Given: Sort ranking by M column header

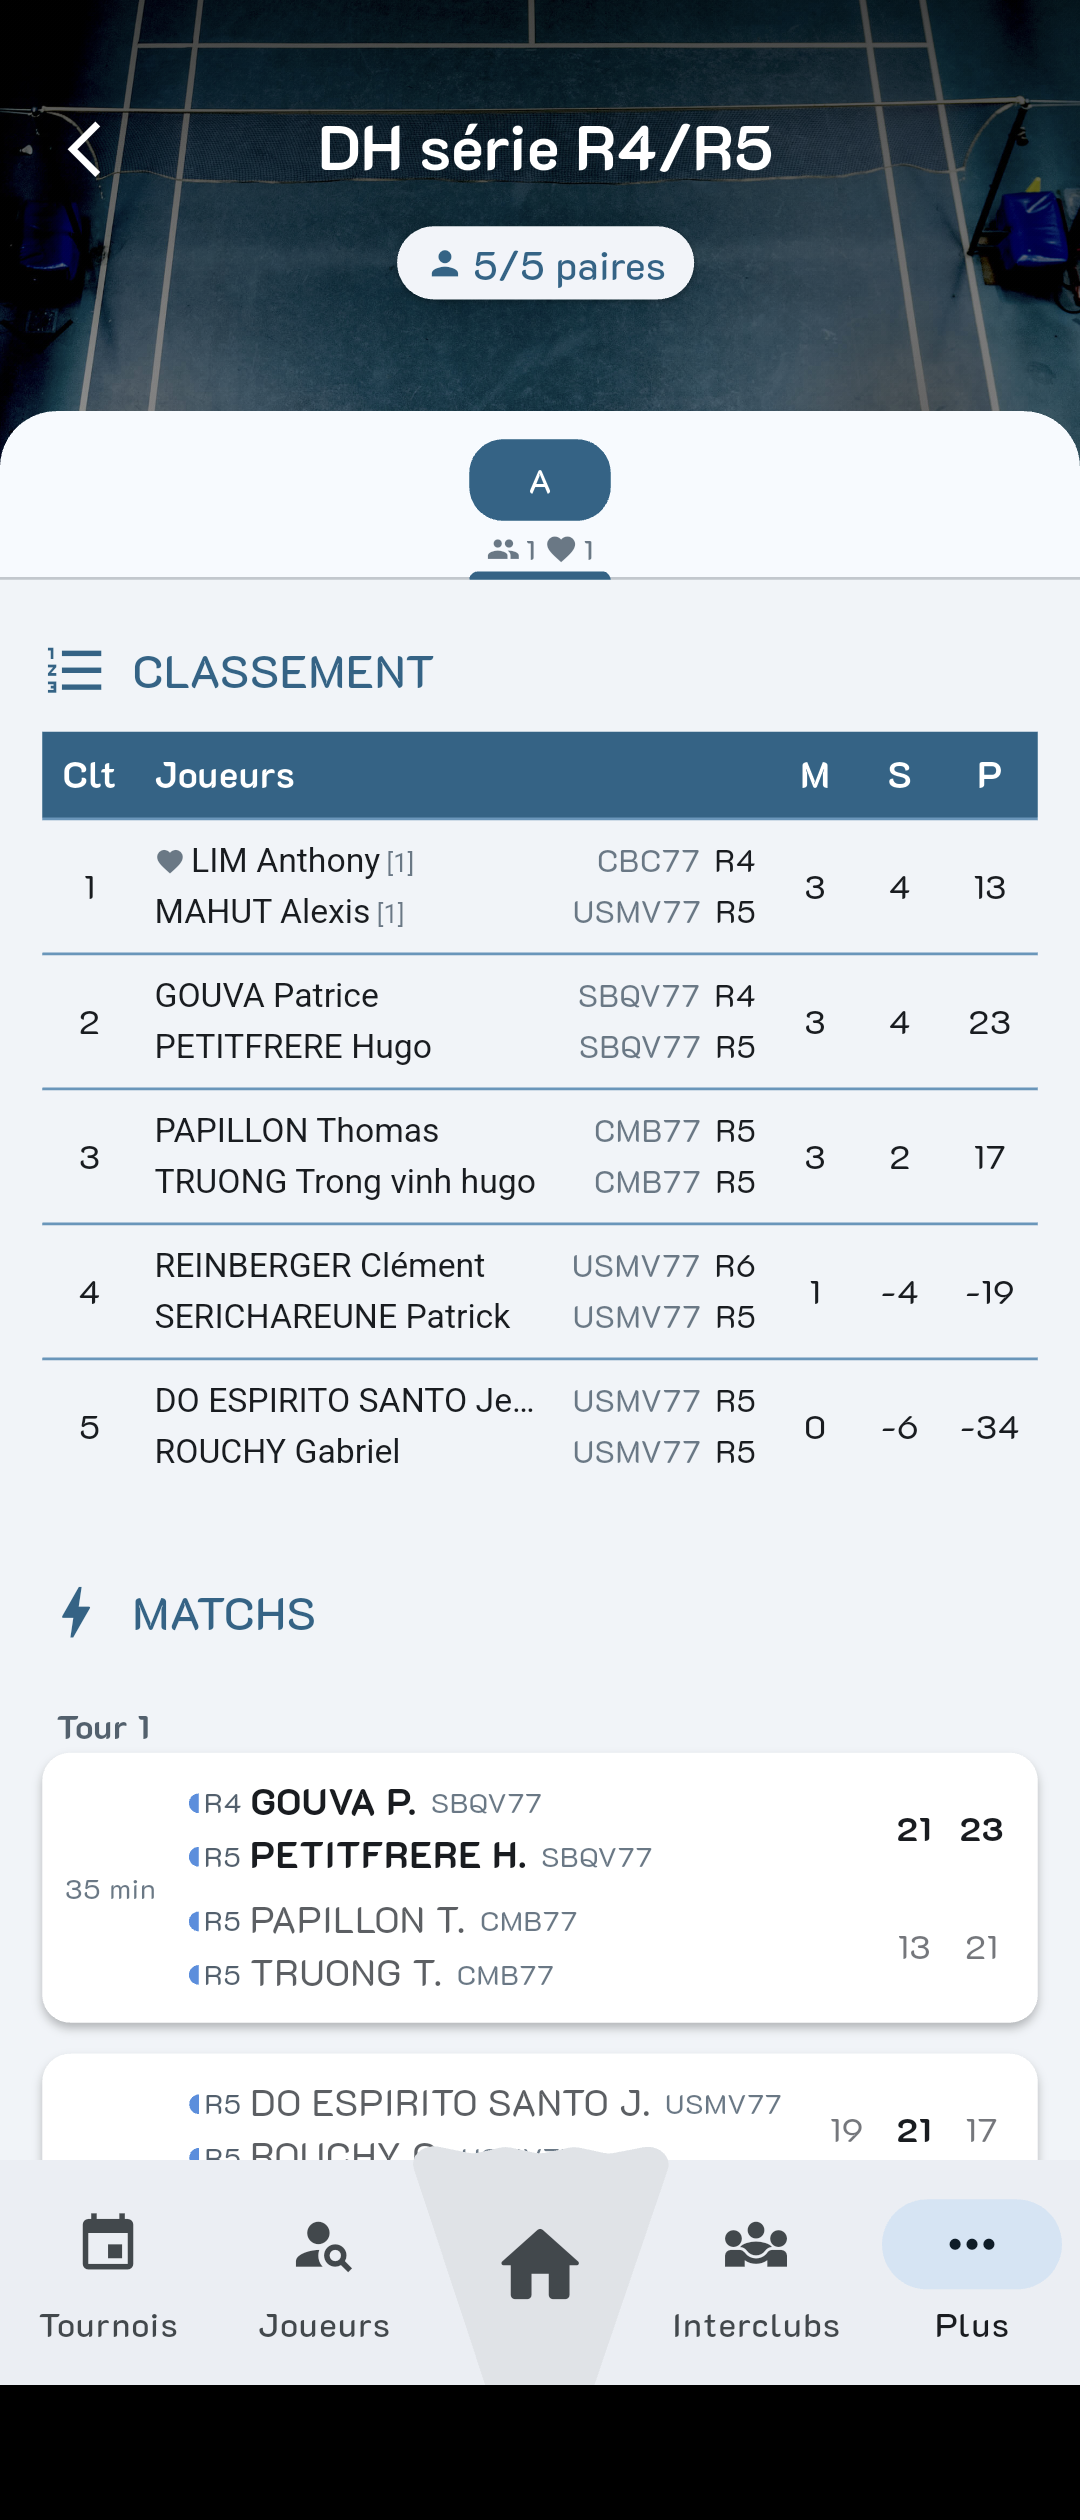Looking at the screenshot, I should pyautogui.click(x=815, y=776).
